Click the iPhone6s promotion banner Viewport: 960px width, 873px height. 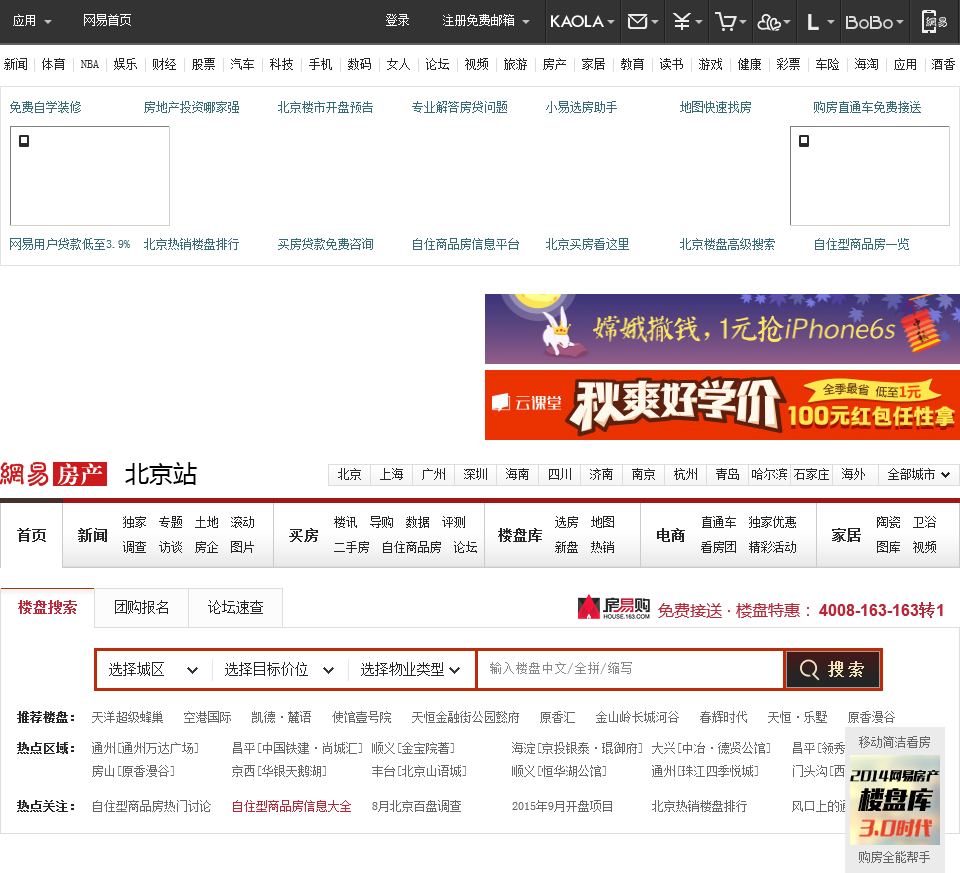722,329
